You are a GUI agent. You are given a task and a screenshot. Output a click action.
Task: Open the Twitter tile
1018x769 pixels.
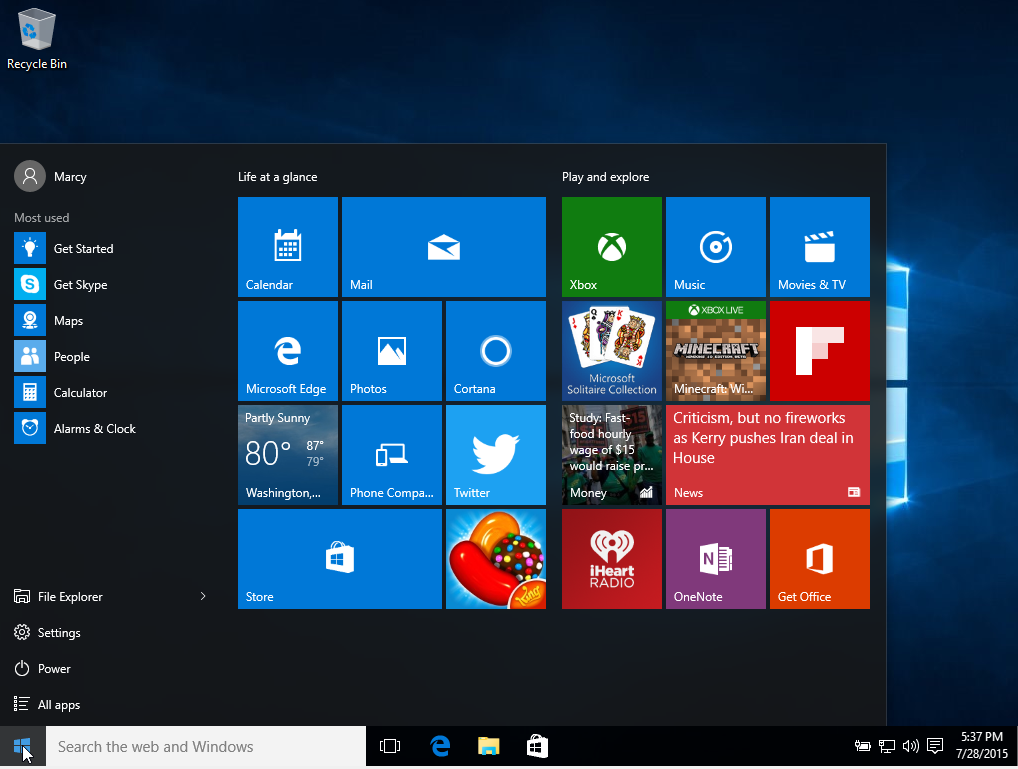tap(495, 454)
